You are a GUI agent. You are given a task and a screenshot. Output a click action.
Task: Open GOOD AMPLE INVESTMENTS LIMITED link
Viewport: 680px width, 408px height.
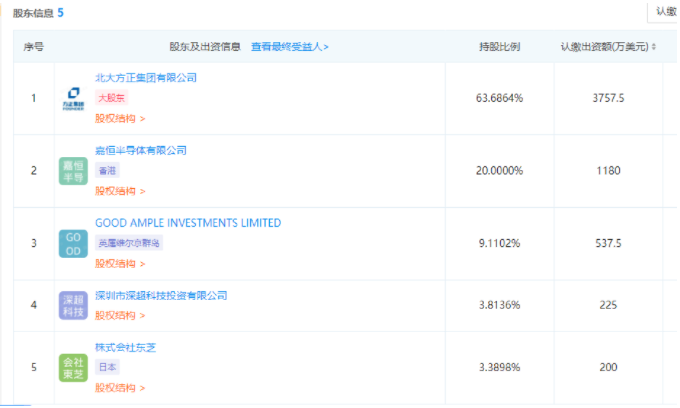coord(188,223)
